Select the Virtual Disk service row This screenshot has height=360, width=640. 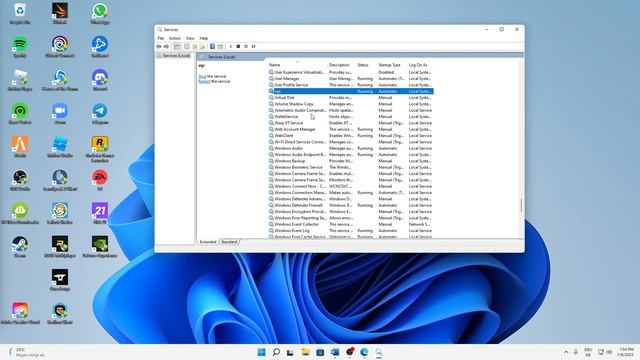(x=351, y=98)
